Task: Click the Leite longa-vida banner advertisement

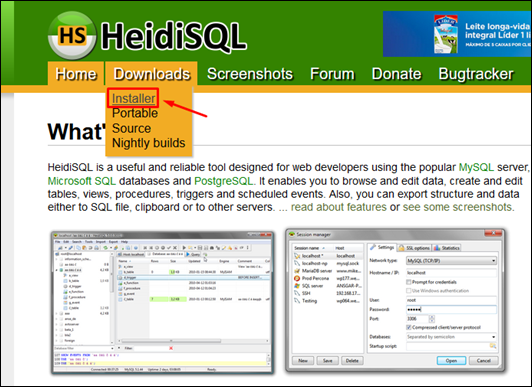Action: (457, 34)
